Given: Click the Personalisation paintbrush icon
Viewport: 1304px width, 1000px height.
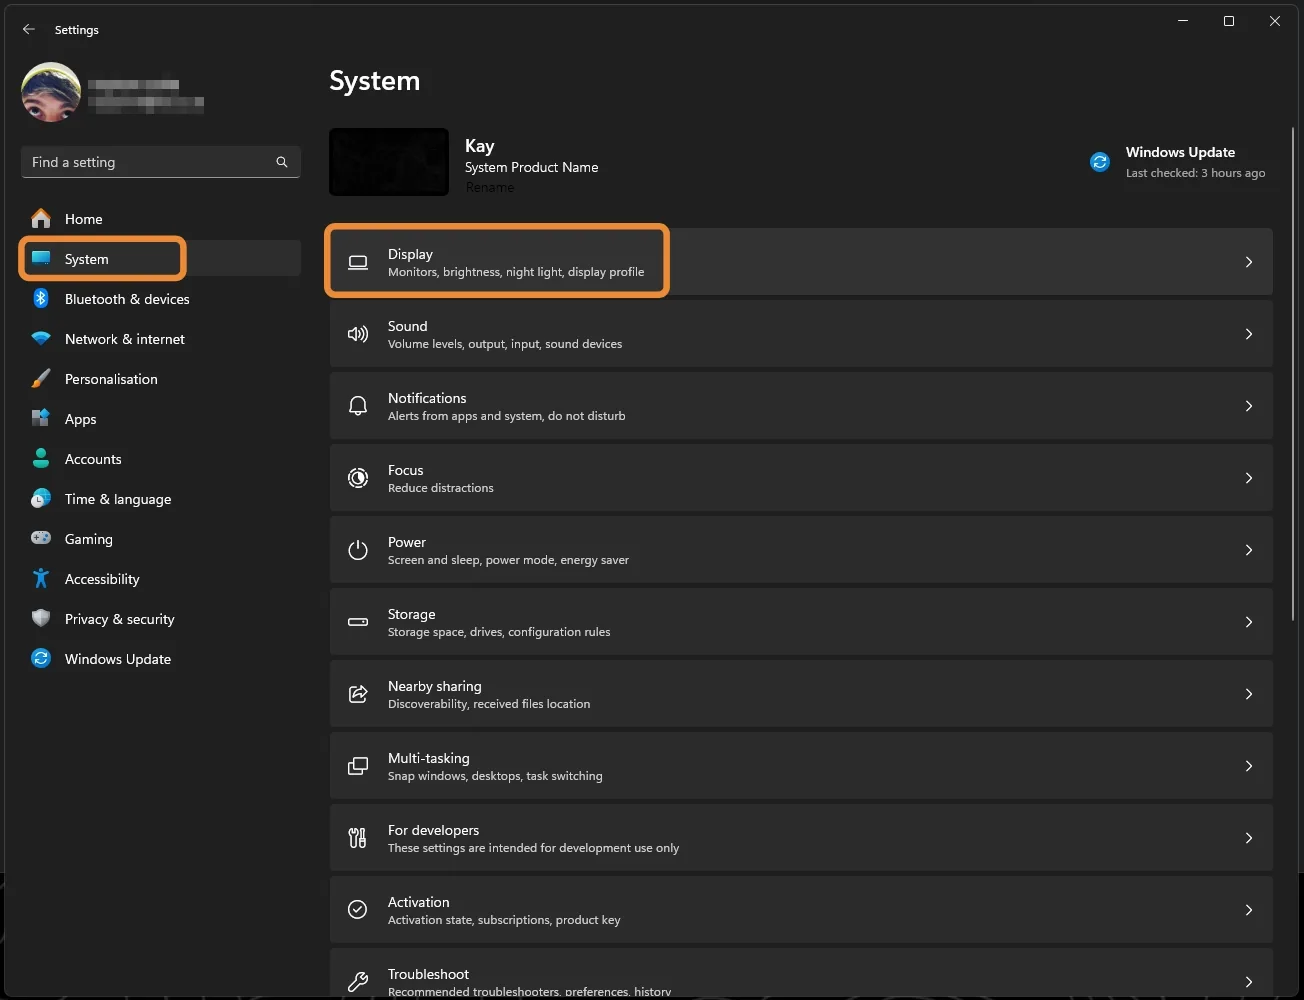Looking at the screenshot, I should point(41,379).
